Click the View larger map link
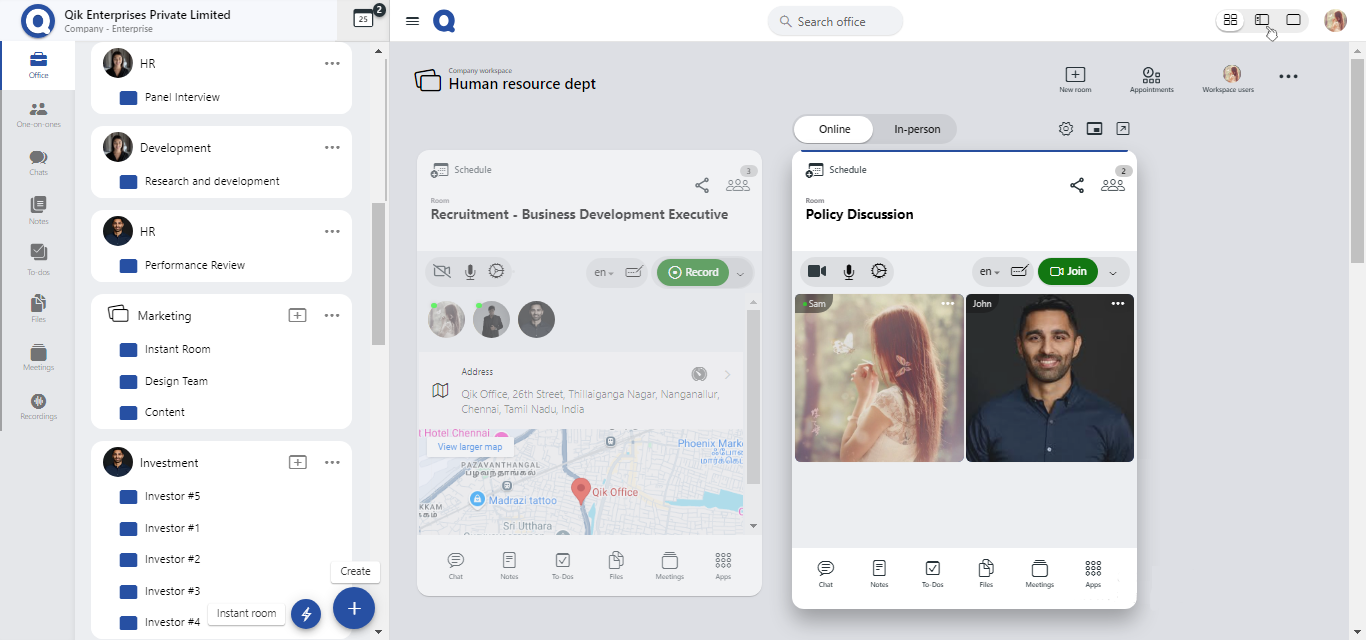 (469, 447)
